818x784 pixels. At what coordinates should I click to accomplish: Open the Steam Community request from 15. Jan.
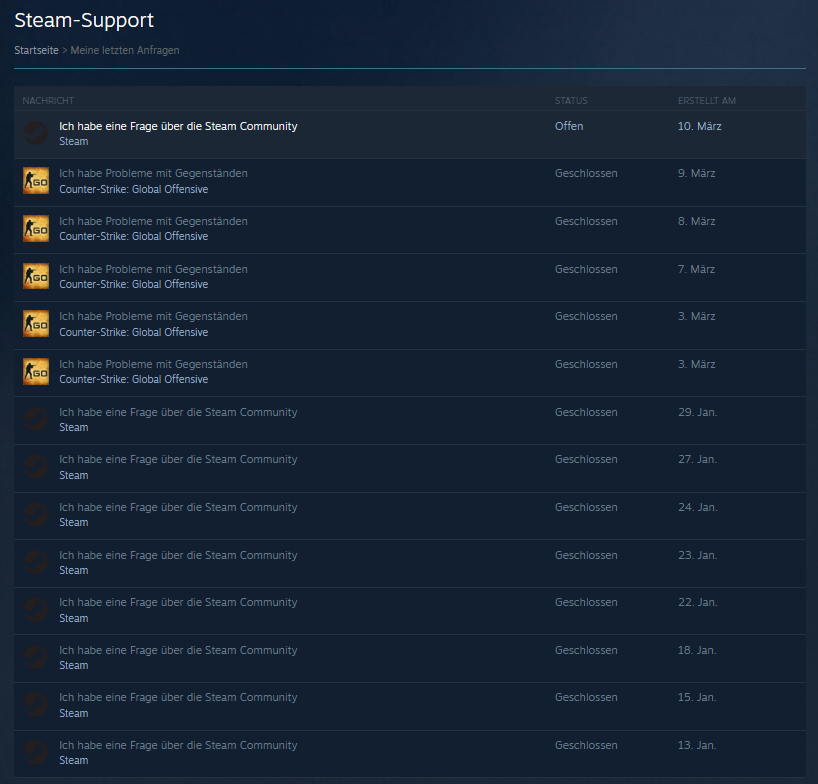(178, 697)
